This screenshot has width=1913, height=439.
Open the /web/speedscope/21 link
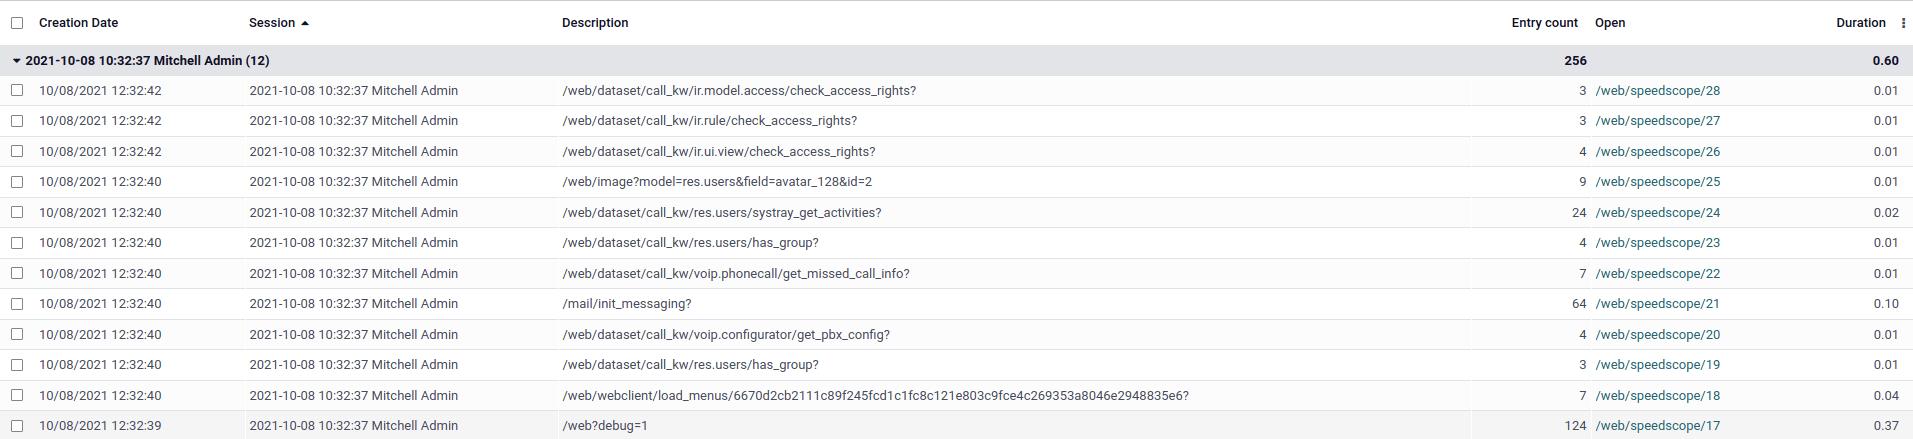tap(1657, 304)
